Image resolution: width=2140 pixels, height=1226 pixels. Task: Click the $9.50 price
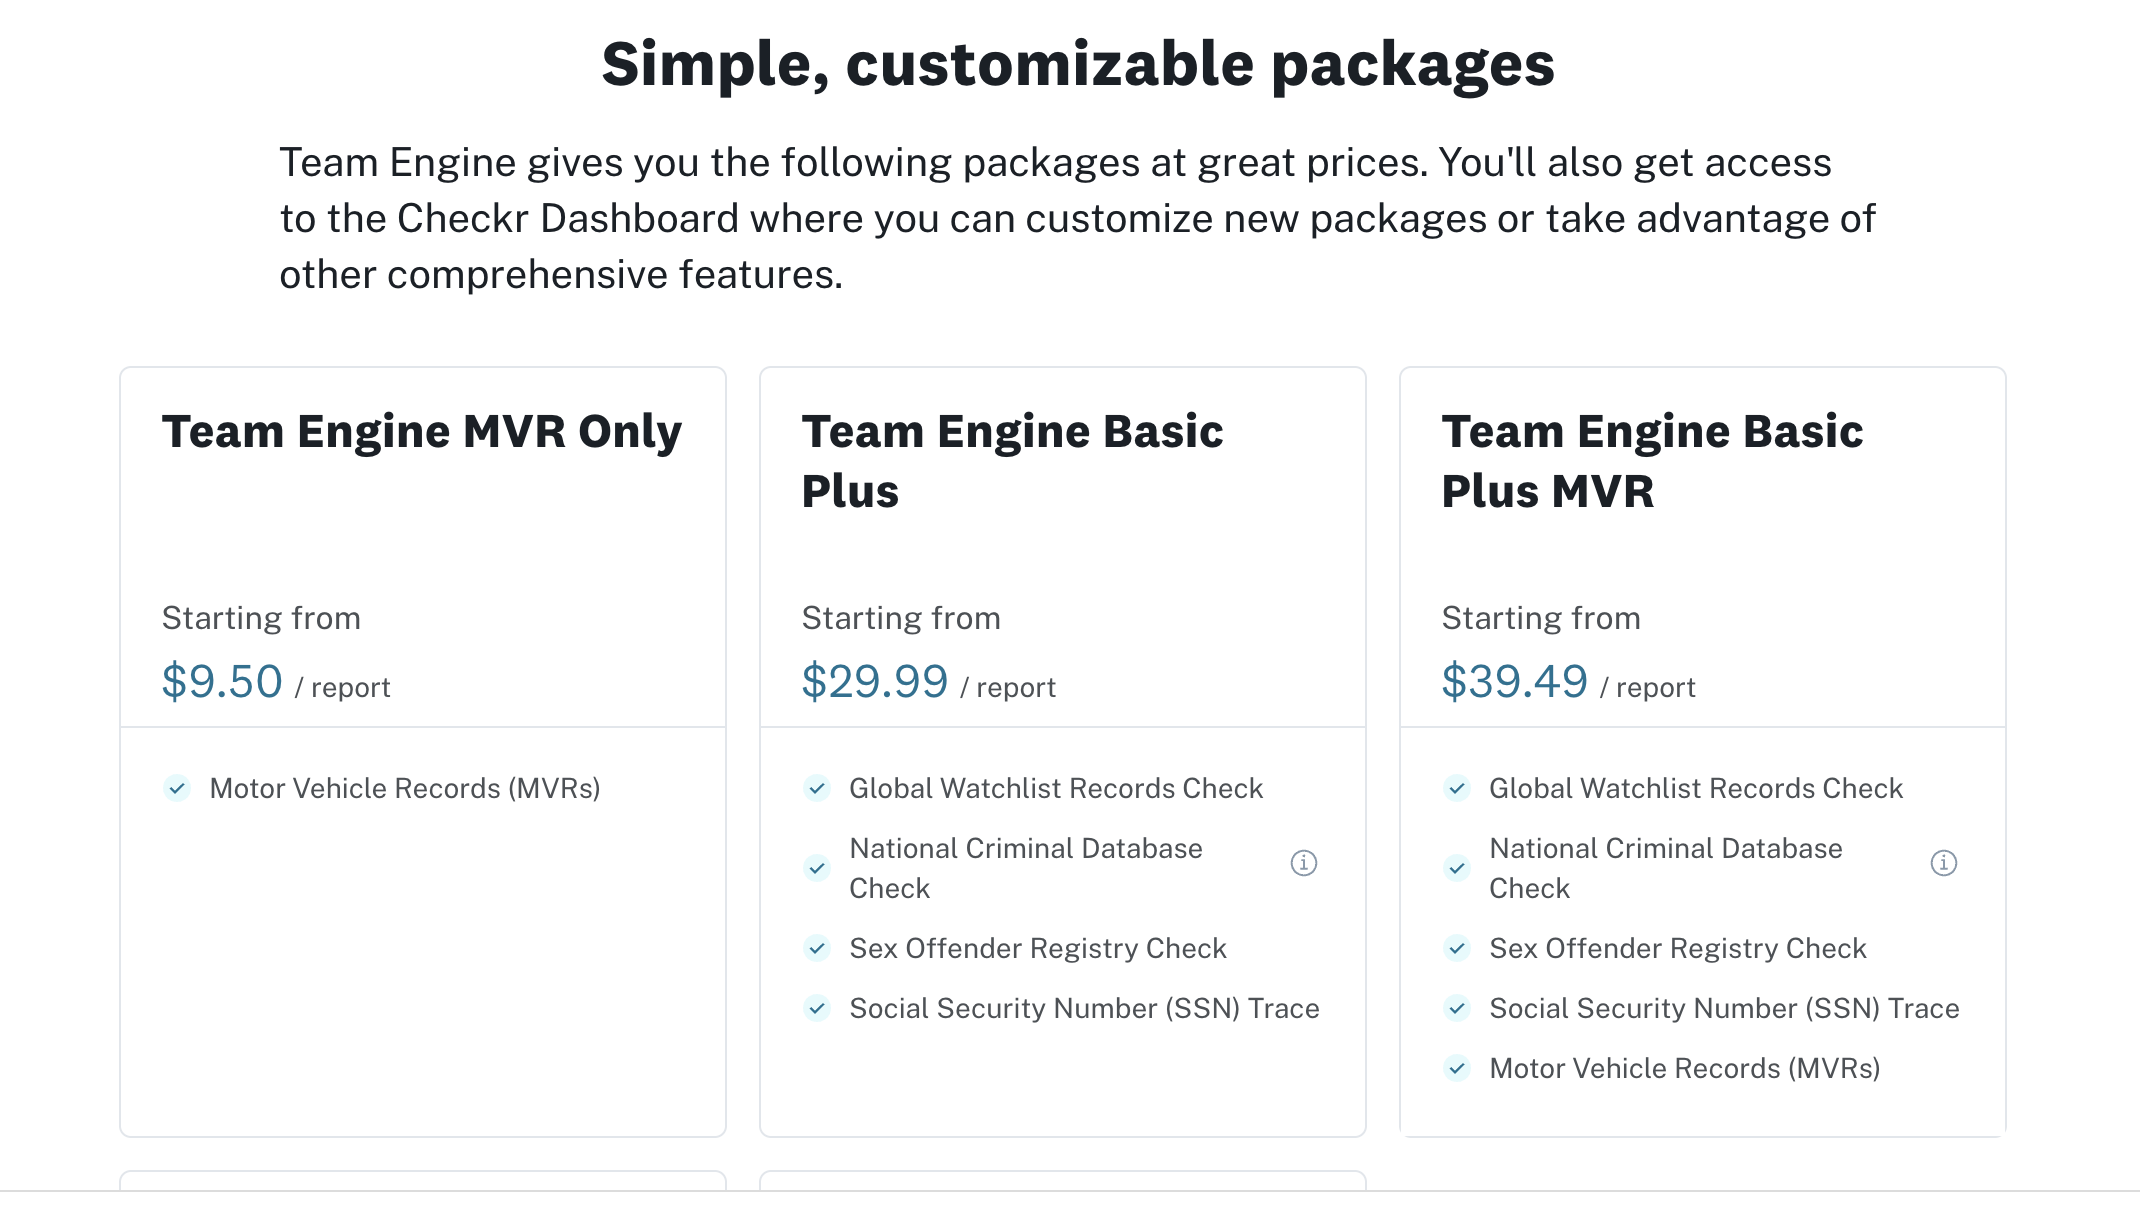tap(222, 682)
